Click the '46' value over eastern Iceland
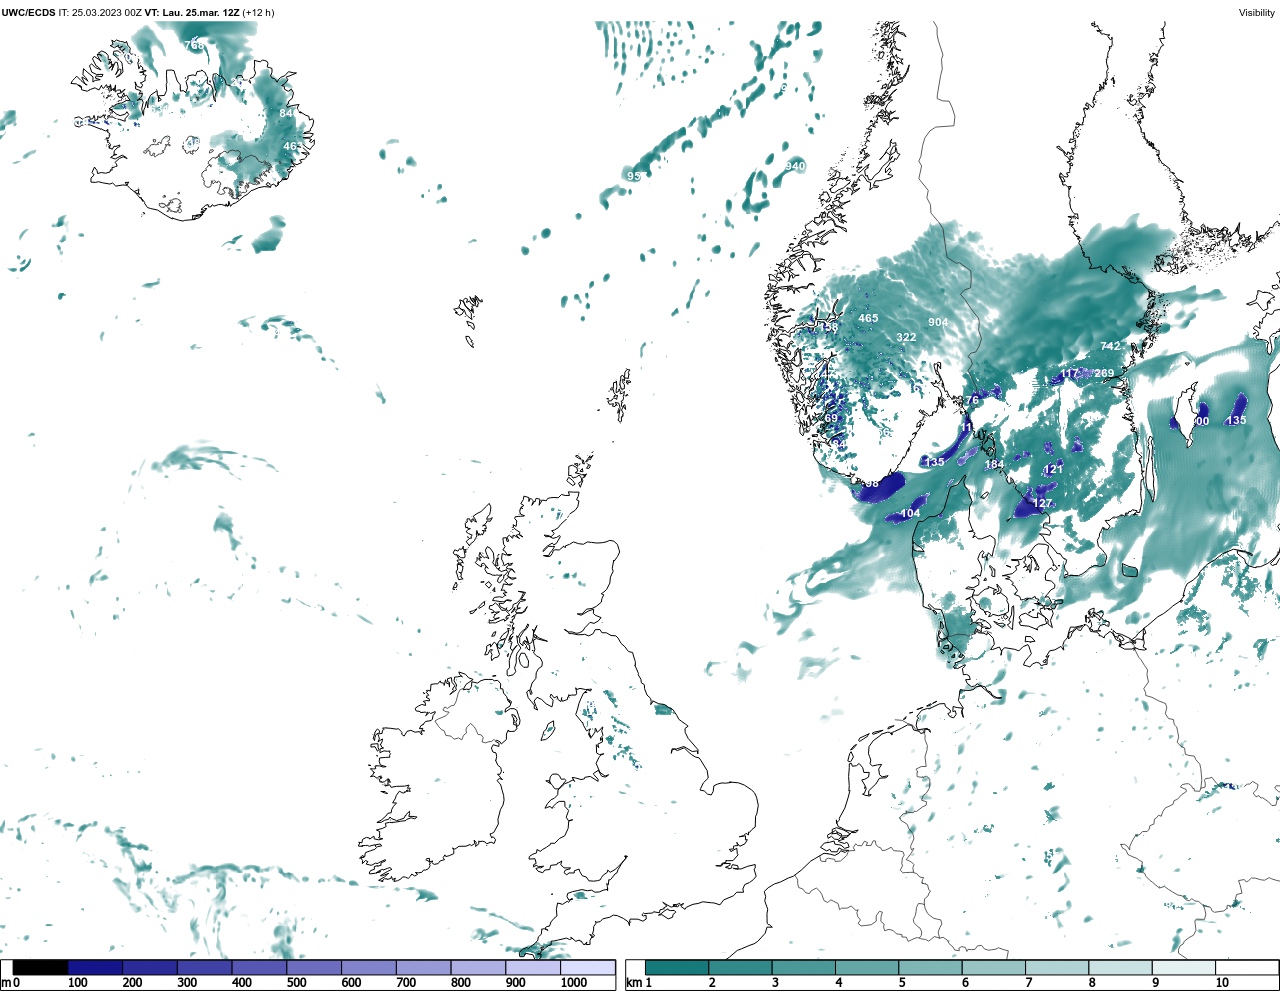Viewport: 1280px width, 991px height. point(290,147)
